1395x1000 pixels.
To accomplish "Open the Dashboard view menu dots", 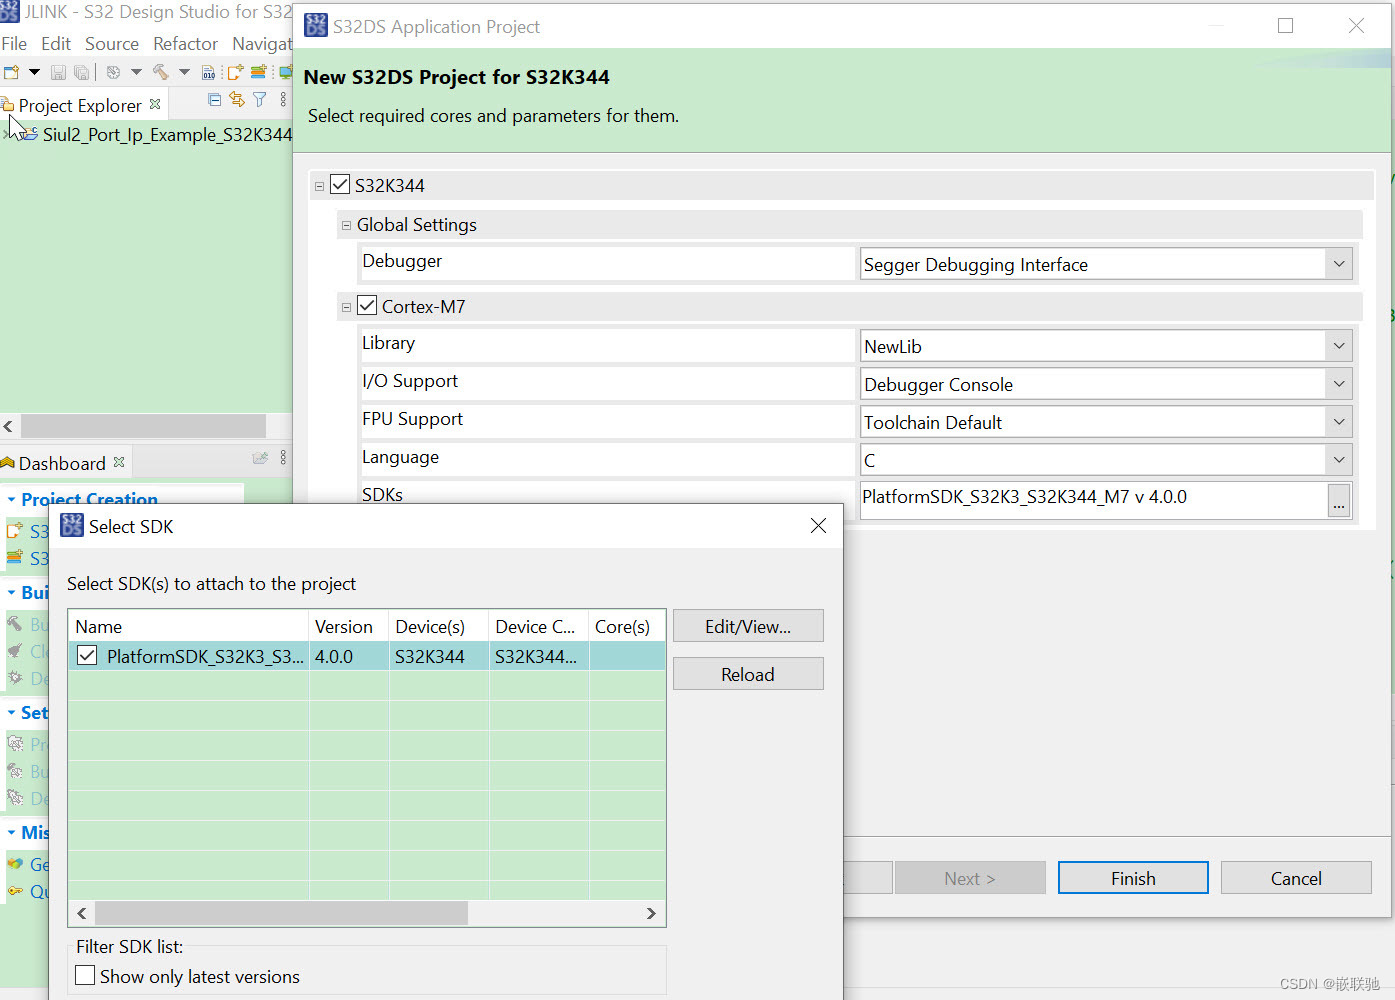I will (x=283, y=458).
